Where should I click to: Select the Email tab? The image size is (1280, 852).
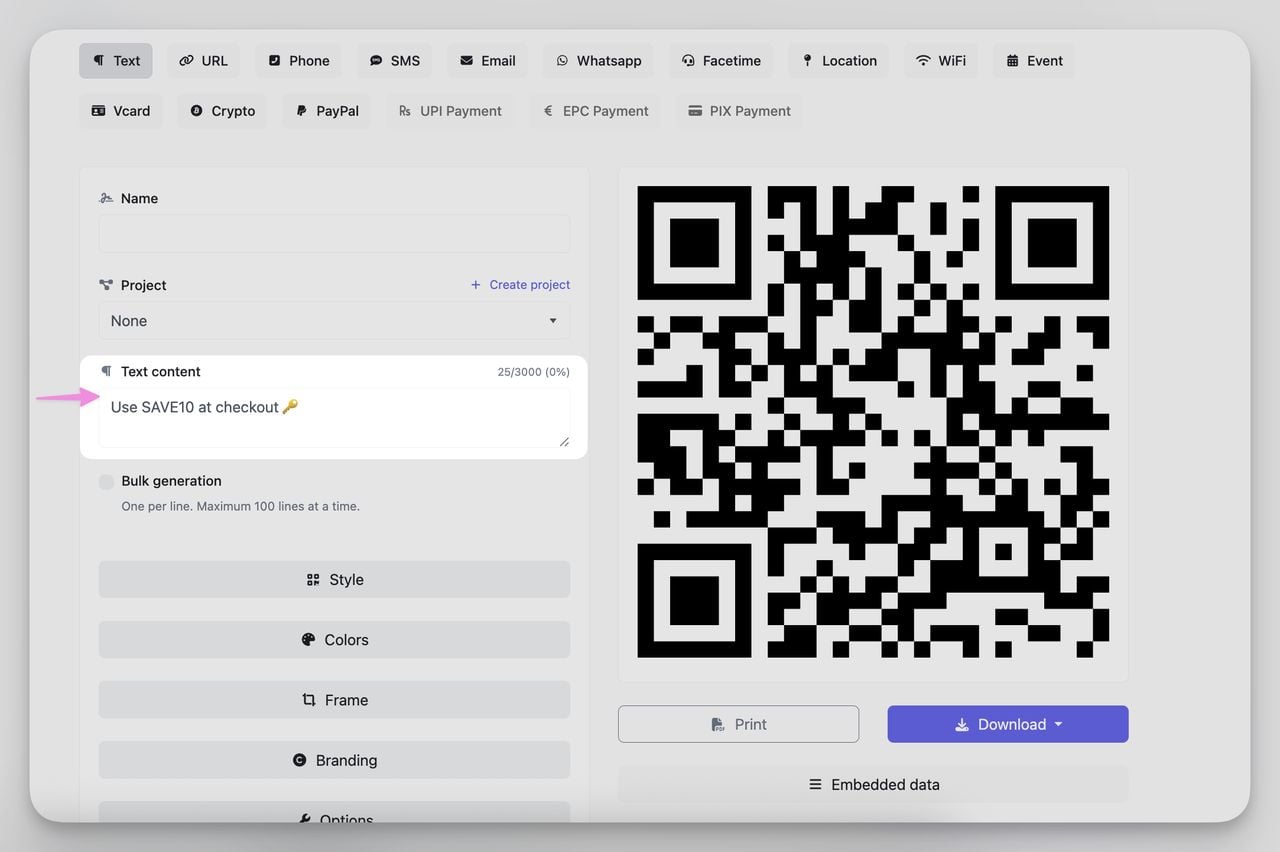point(488,61)
